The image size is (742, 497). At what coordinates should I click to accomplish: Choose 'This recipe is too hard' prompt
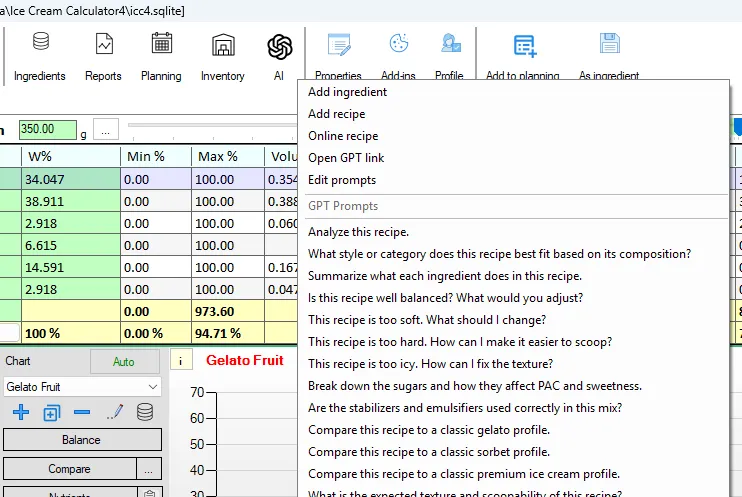pyautogui.click(x=513, y=342)
